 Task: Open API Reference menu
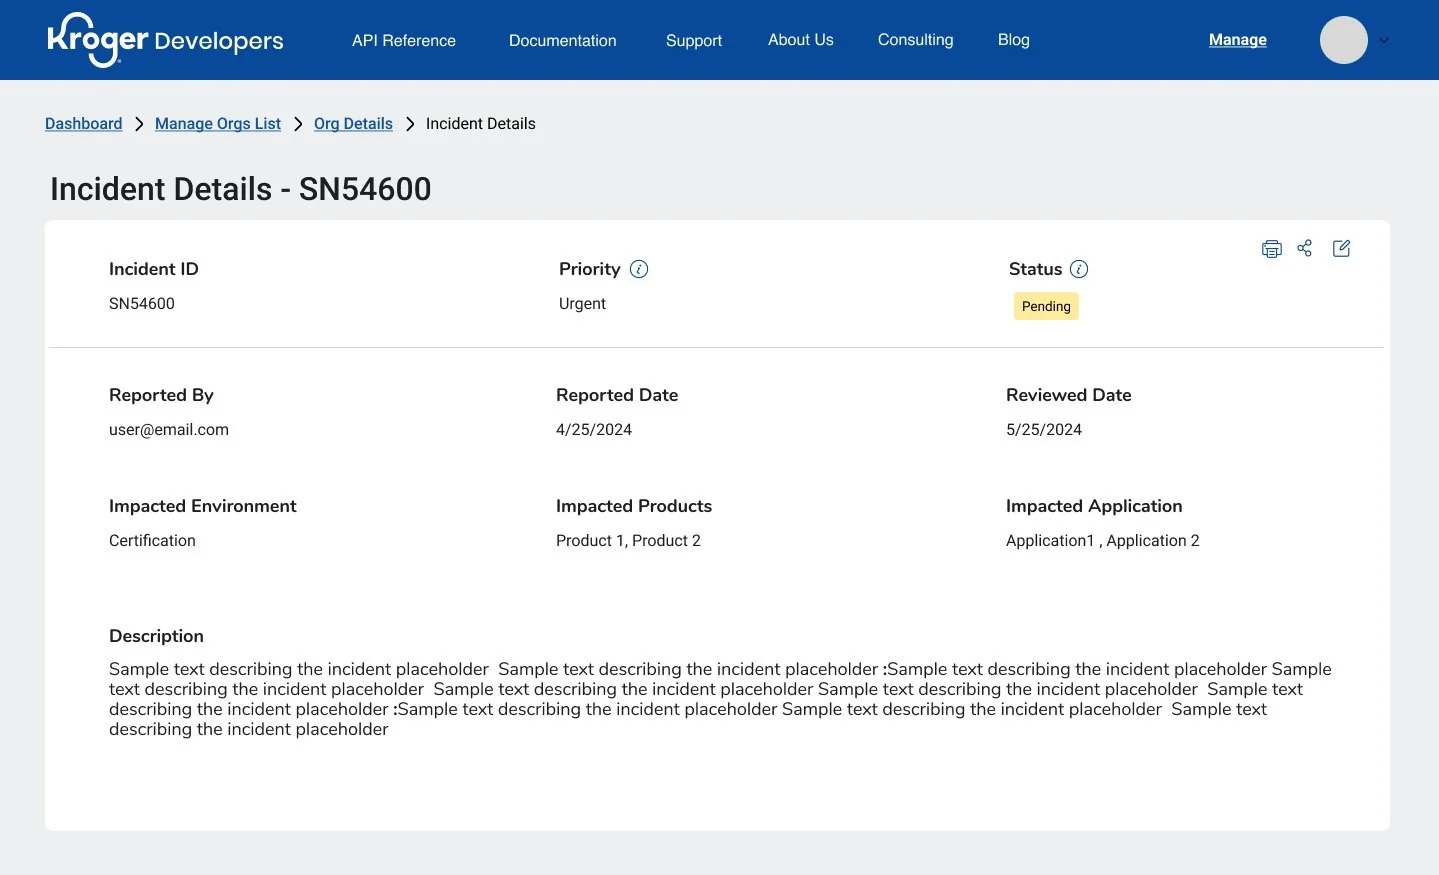[x=404, y=40]
